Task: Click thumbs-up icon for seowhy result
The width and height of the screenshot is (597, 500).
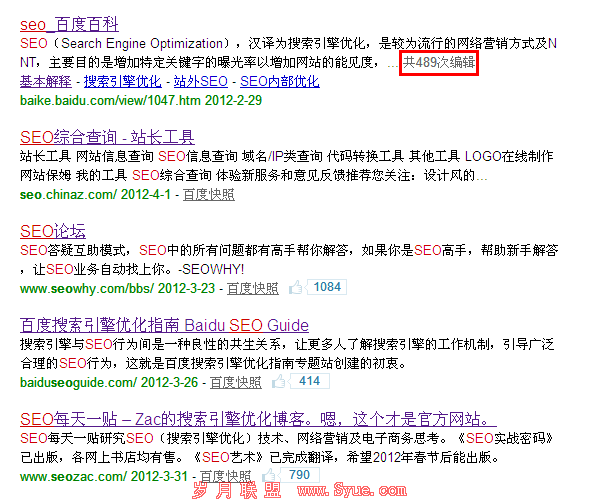Action: [296, 288]
